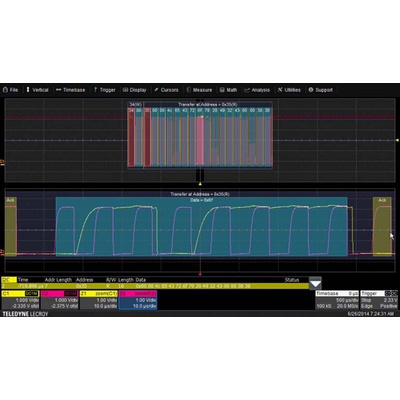Click the 'Data = 0x6f' annotation label
Viewport: 400px width, 400px height.
[201, 200]
